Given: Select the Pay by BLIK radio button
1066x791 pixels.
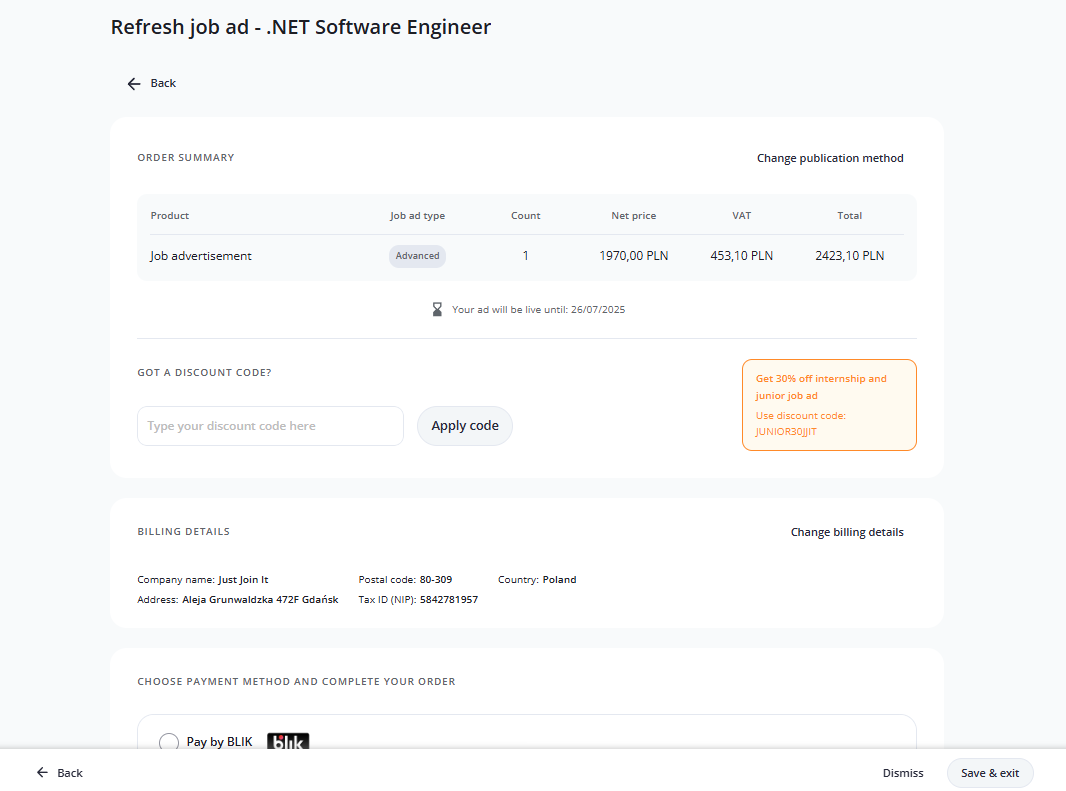Looking at the screenshot, I should click(x=169, y=742).
